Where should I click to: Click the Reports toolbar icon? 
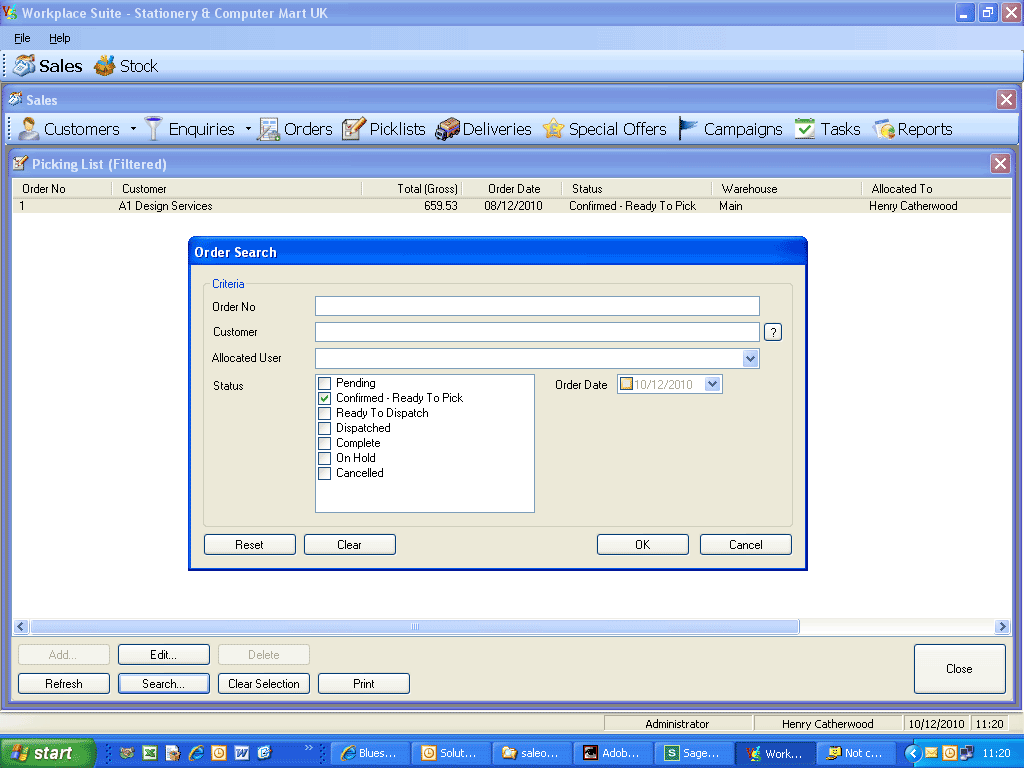pos(884,129)
